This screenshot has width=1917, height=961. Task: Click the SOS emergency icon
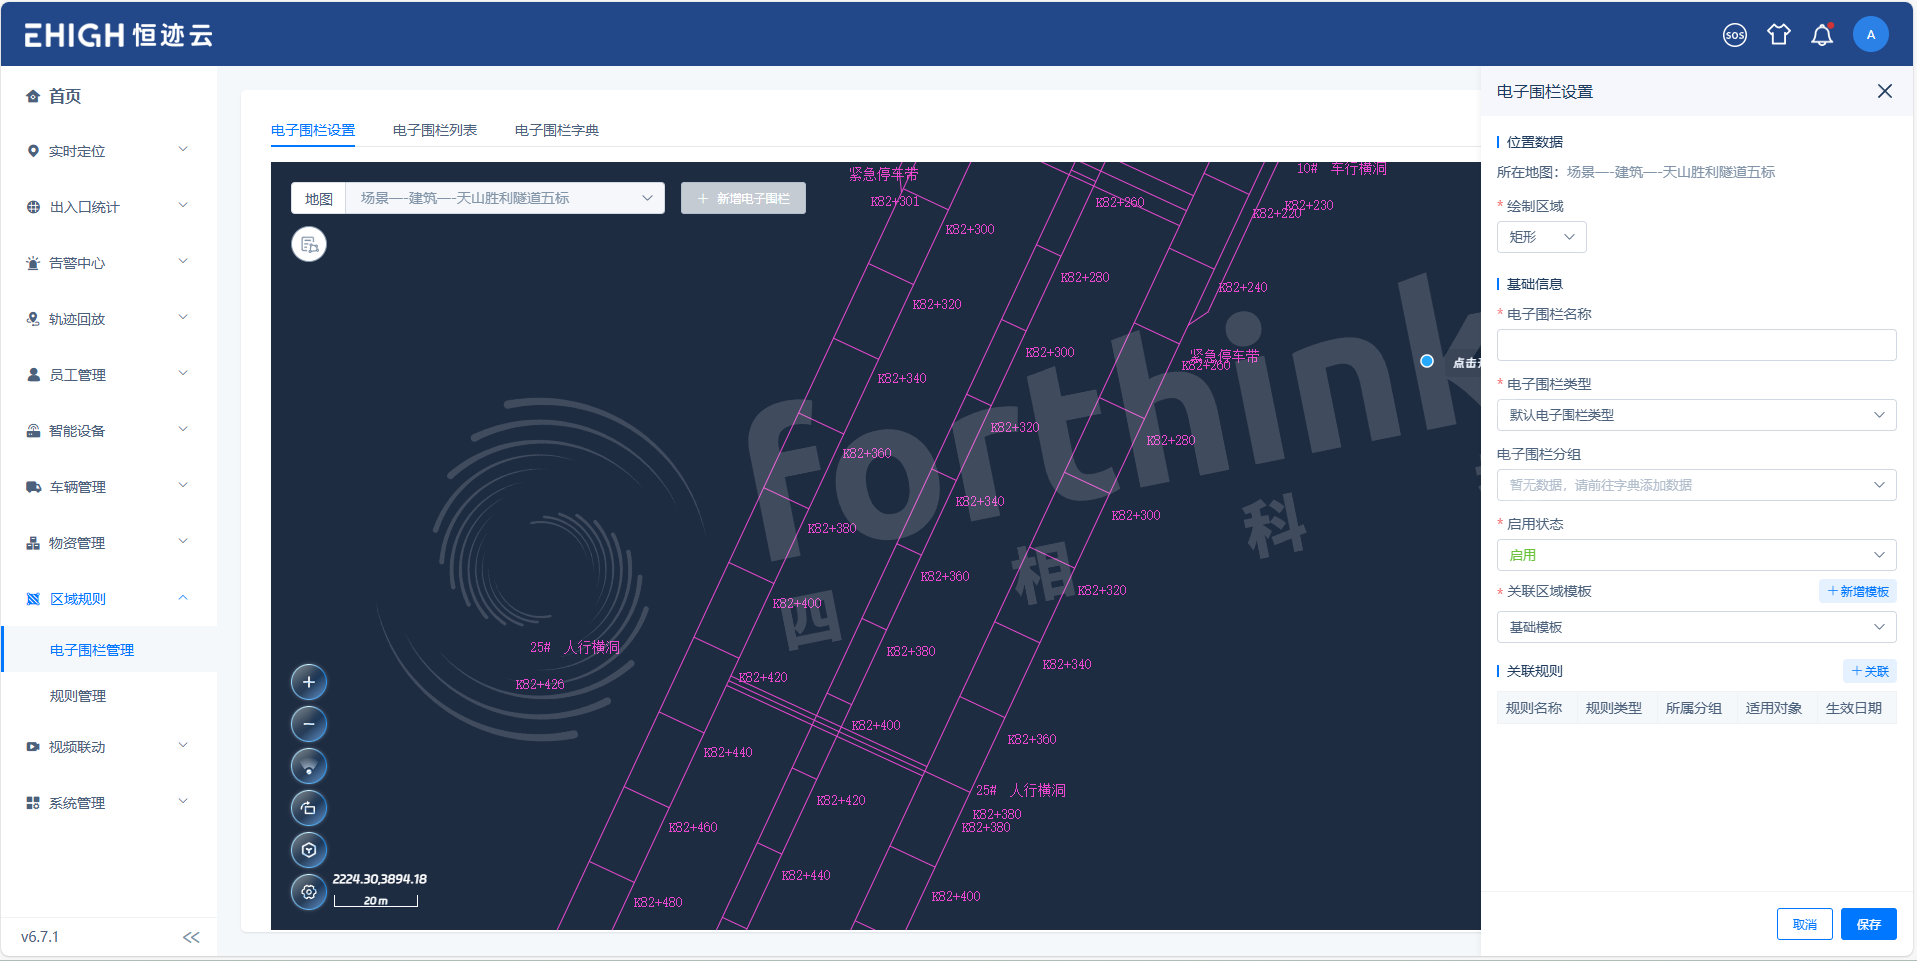pyautogui.click(x=1734, y=35)
